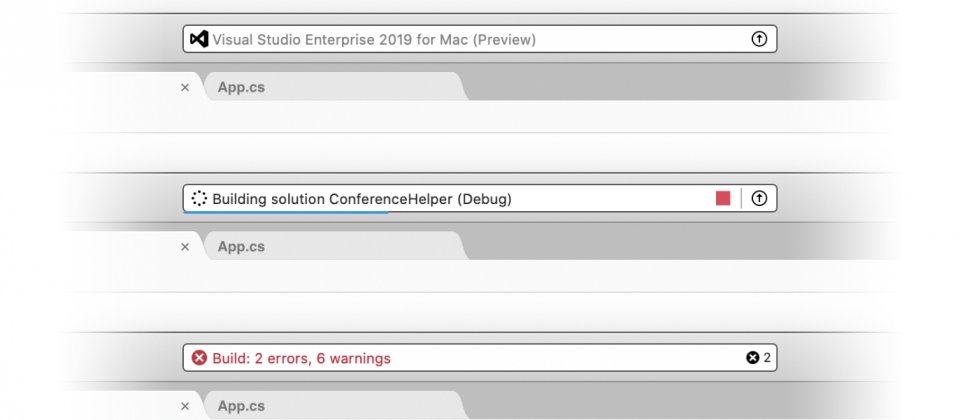The image size is (960, 420).
Task: Click 'Building solution ConferenceHelper (Debug)' status text
Action: [362, 198]
